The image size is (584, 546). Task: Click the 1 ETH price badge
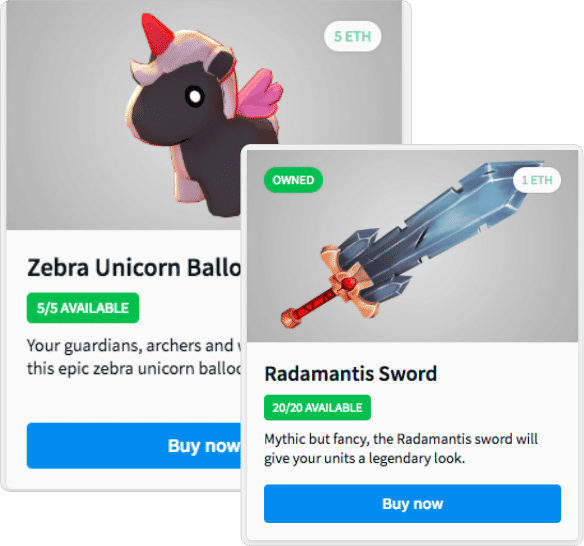coord(537,180)
